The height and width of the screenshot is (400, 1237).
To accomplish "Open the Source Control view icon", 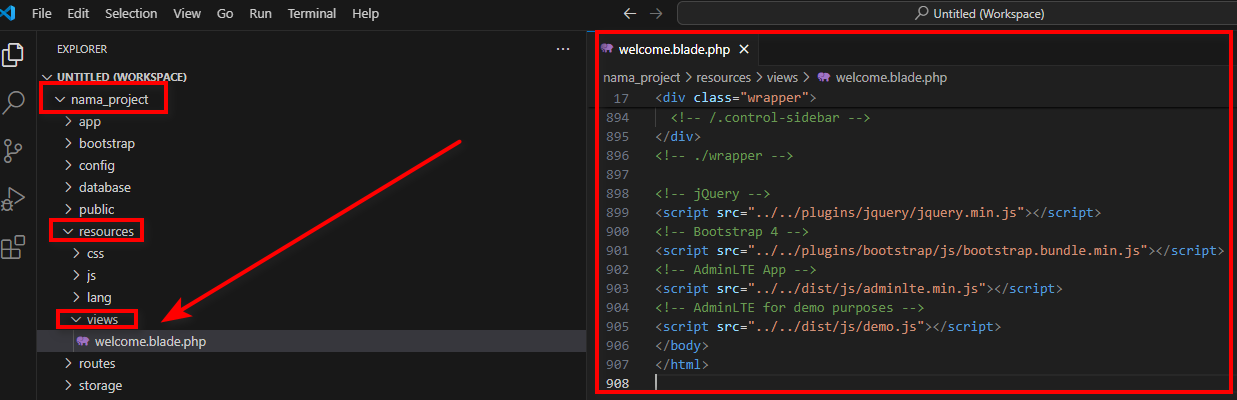I will pos(14,150).
